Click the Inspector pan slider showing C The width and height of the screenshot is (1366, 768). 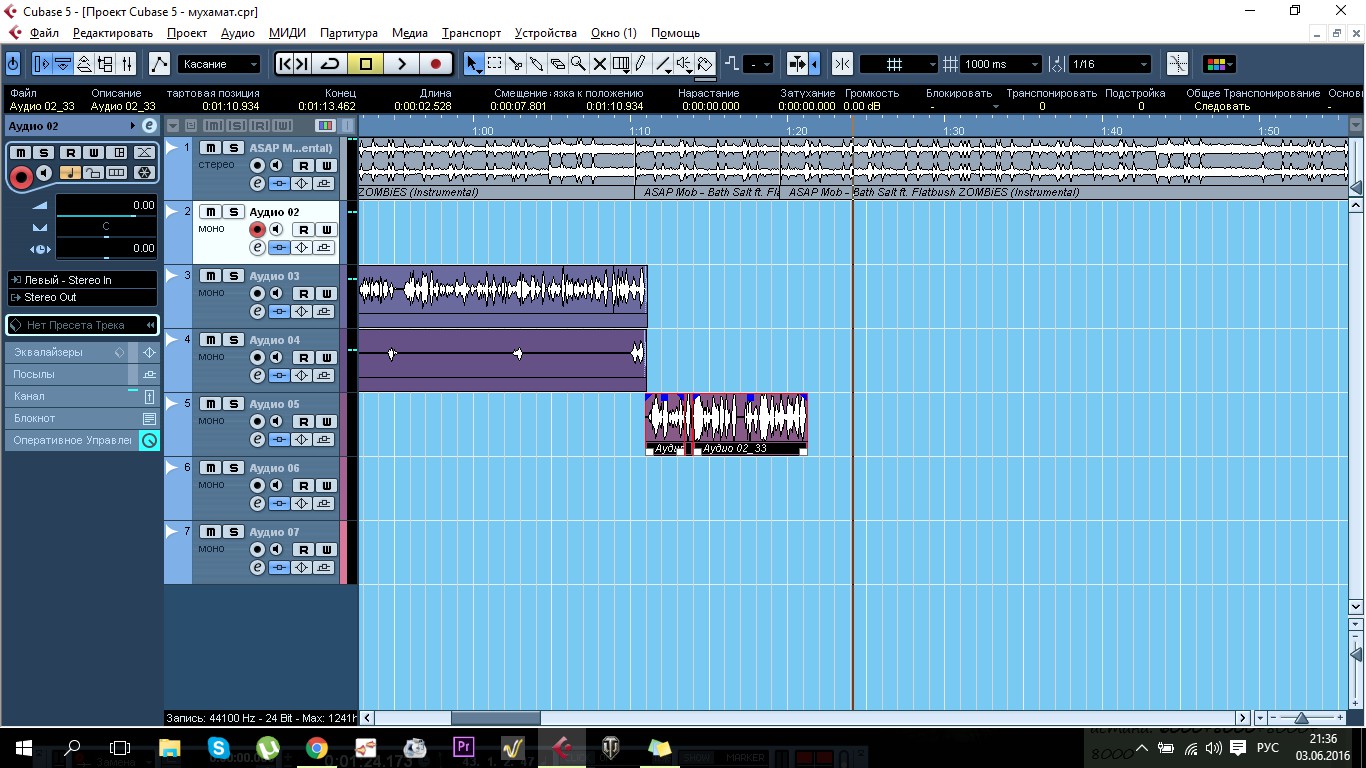(106, 227)
